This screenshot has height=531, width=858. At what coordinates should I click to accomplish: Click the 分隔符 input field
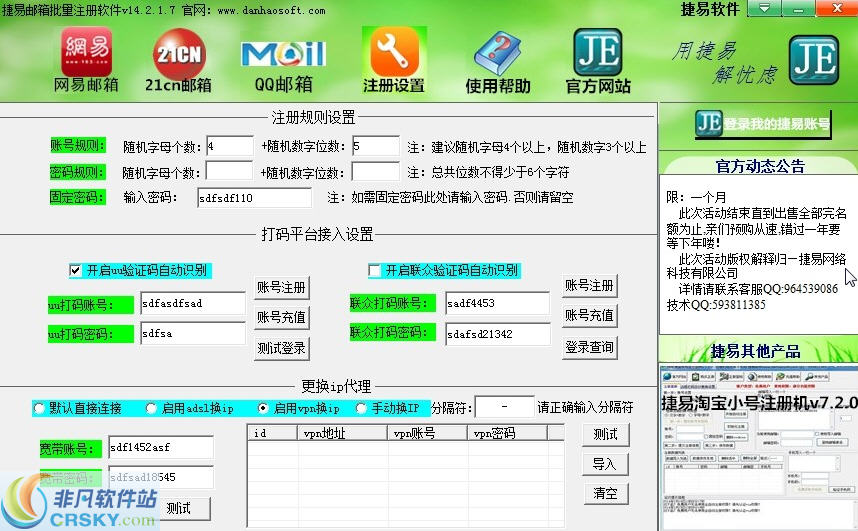click(x=504, y=407)
